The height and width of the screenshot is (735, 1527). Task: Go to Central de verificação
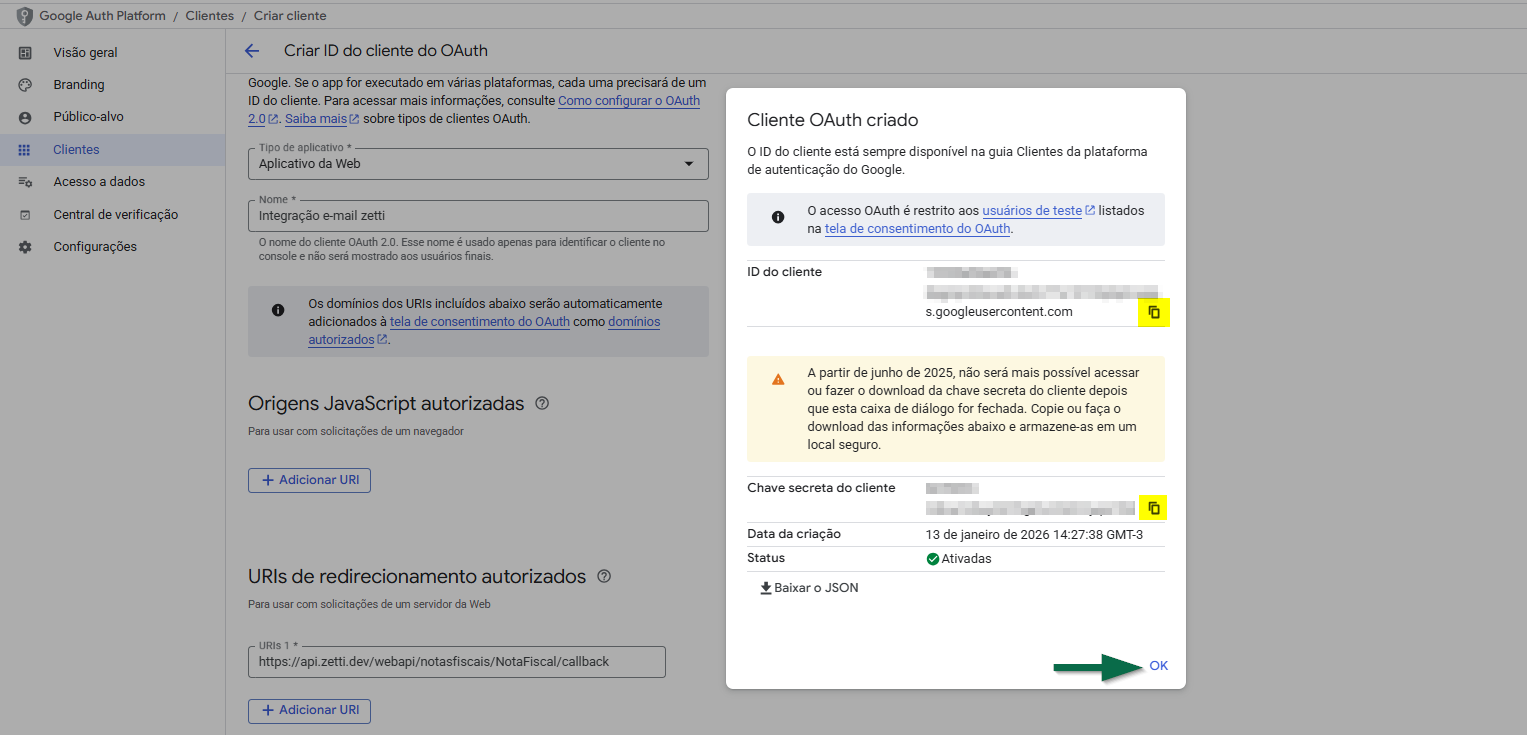(x=115, y=214)
